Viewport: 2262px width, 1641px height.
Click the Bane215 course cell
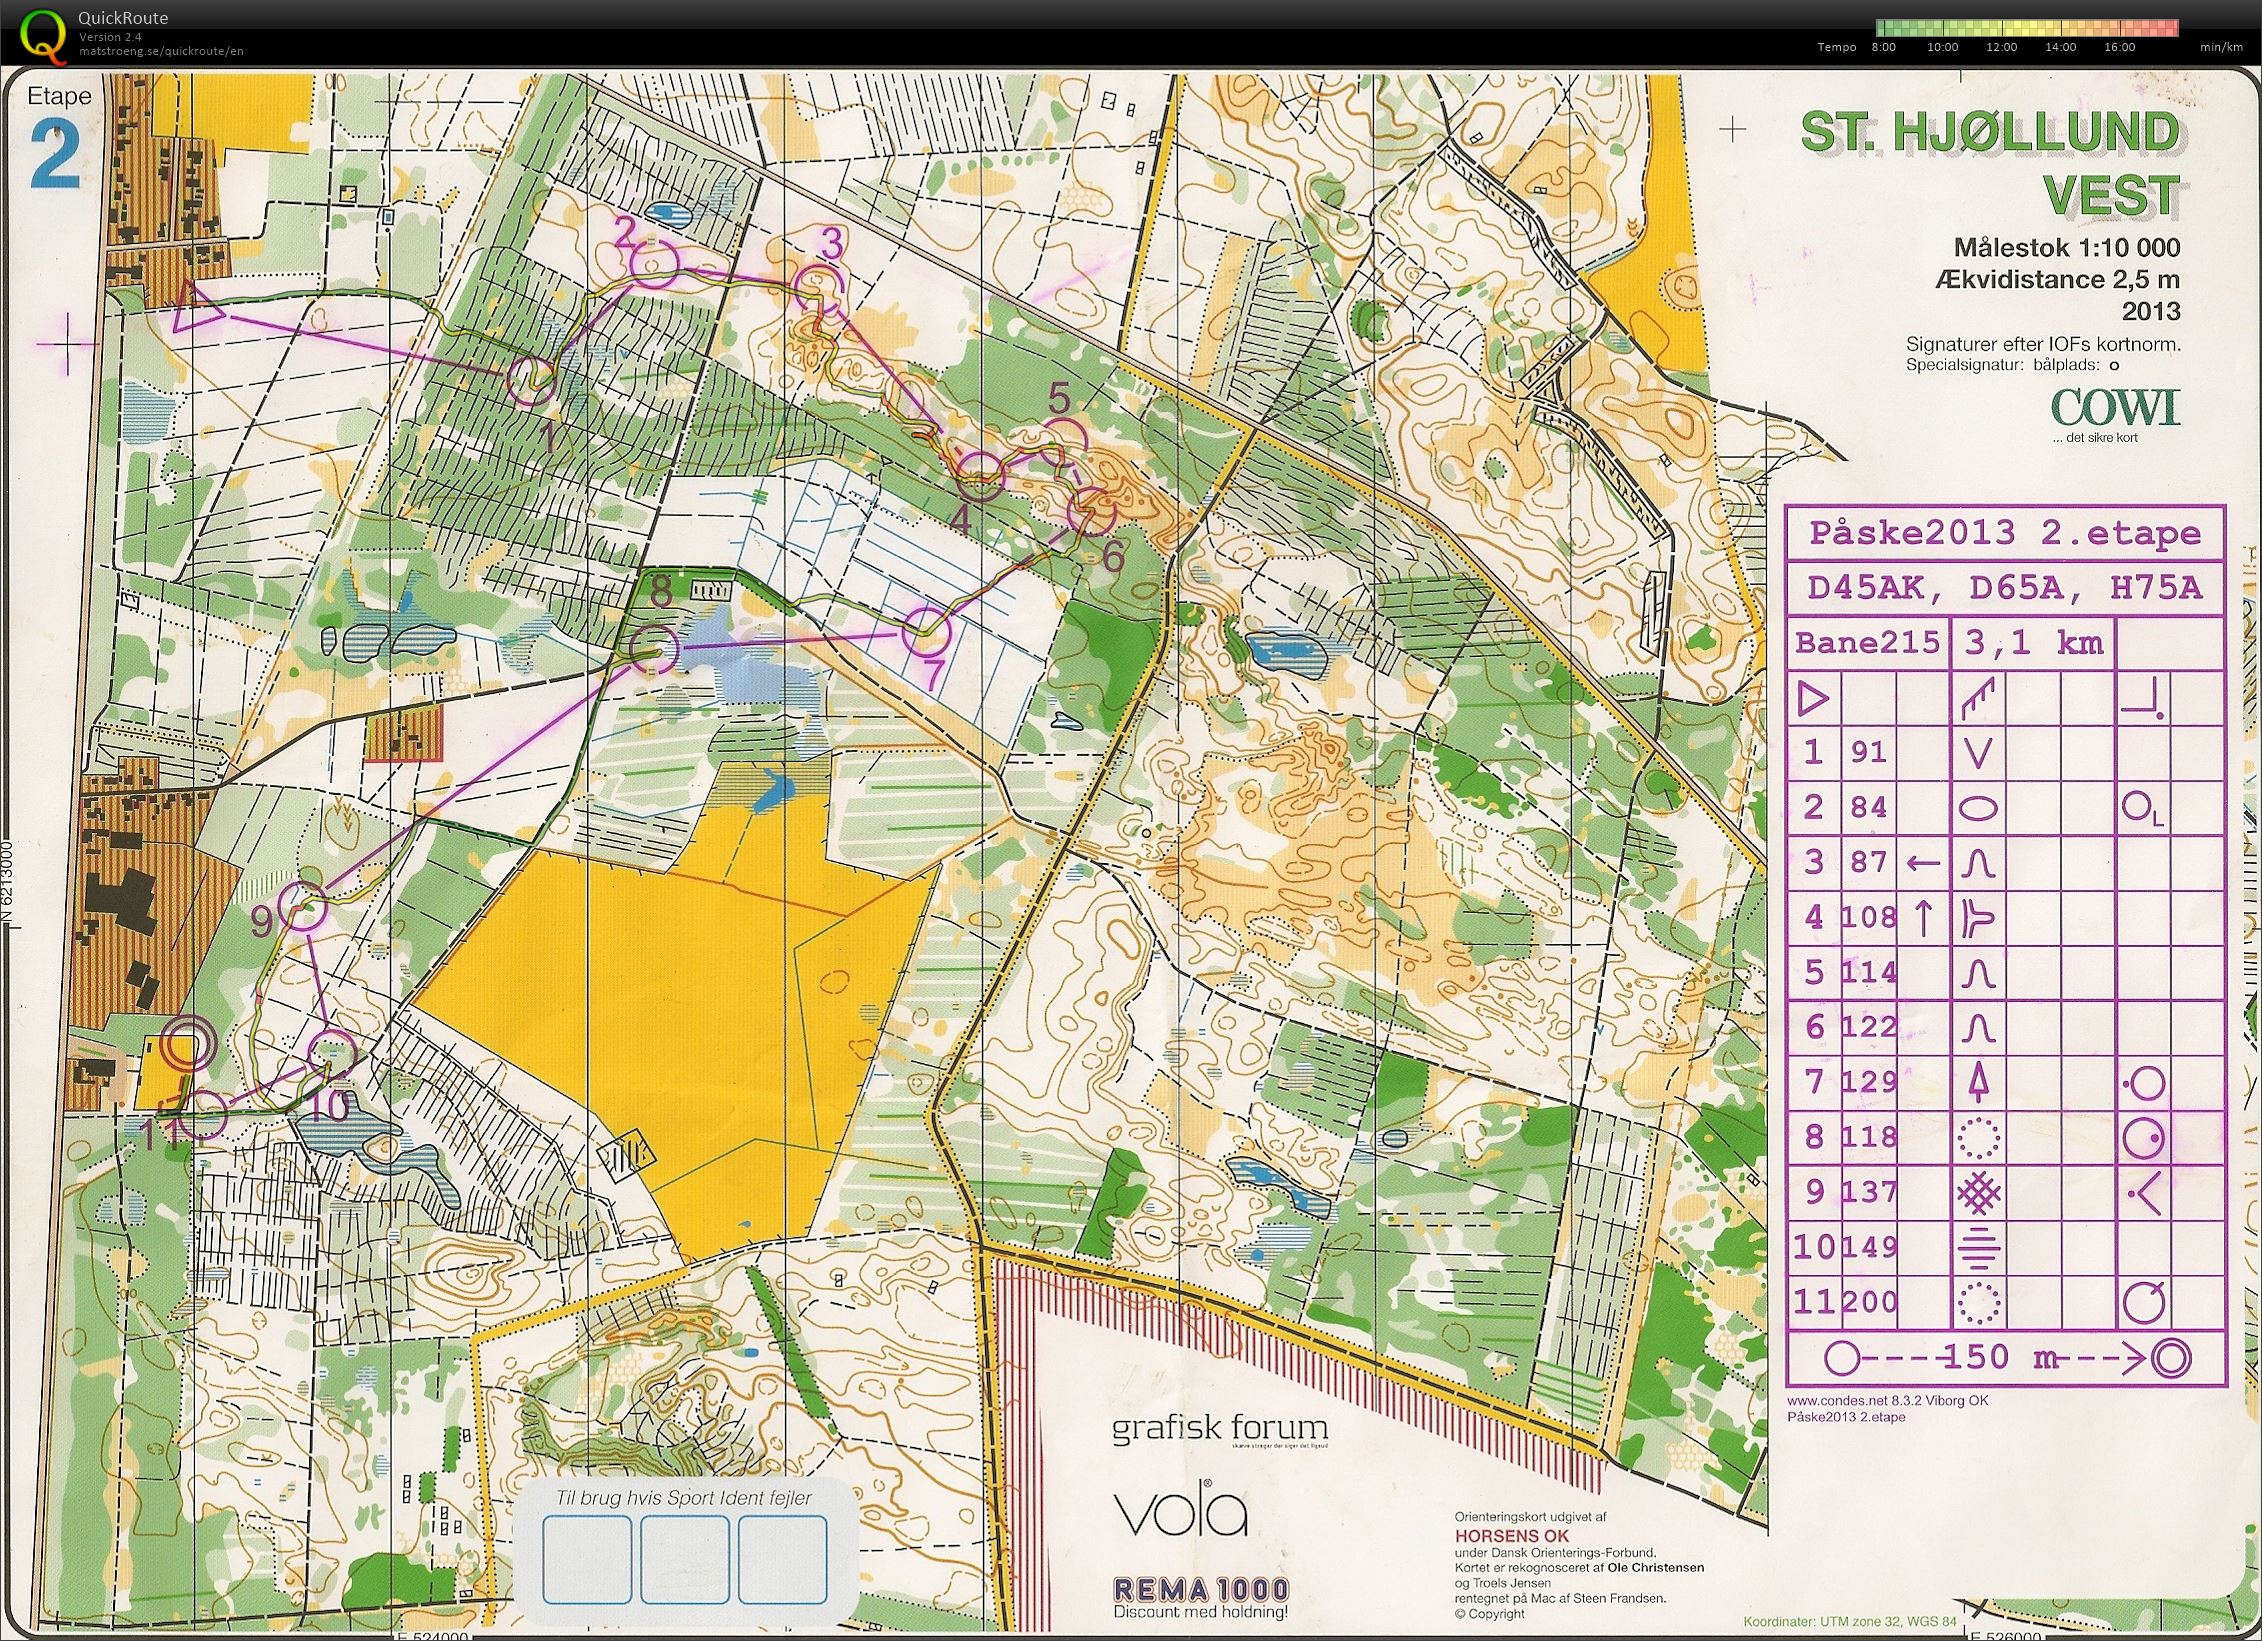(x=1868, y=643)
